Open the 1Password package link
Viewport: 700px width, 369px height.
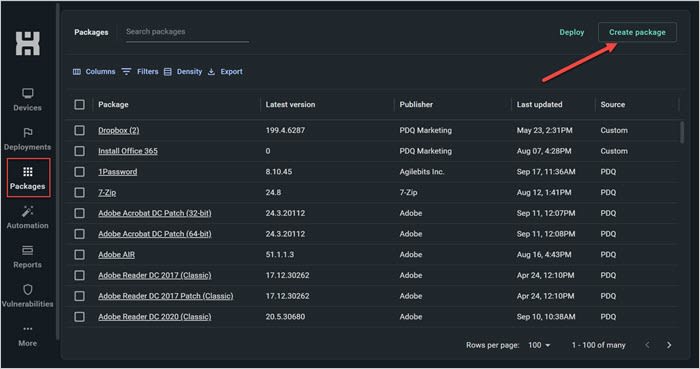coord(117,172)
